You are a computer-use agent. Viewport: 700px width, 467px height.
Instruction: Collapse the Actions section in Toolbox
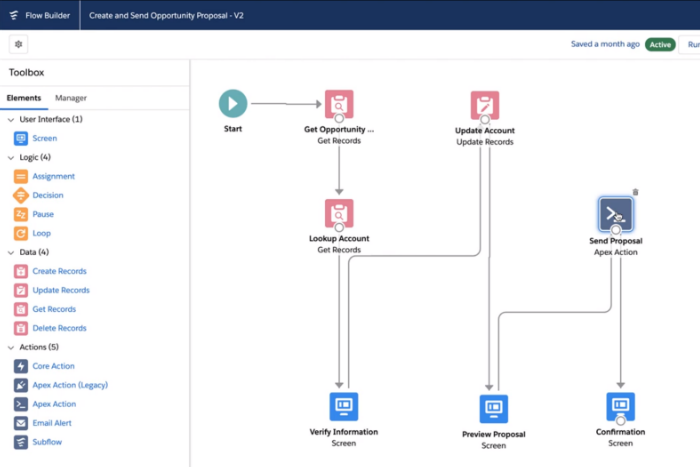coord(11,347)
